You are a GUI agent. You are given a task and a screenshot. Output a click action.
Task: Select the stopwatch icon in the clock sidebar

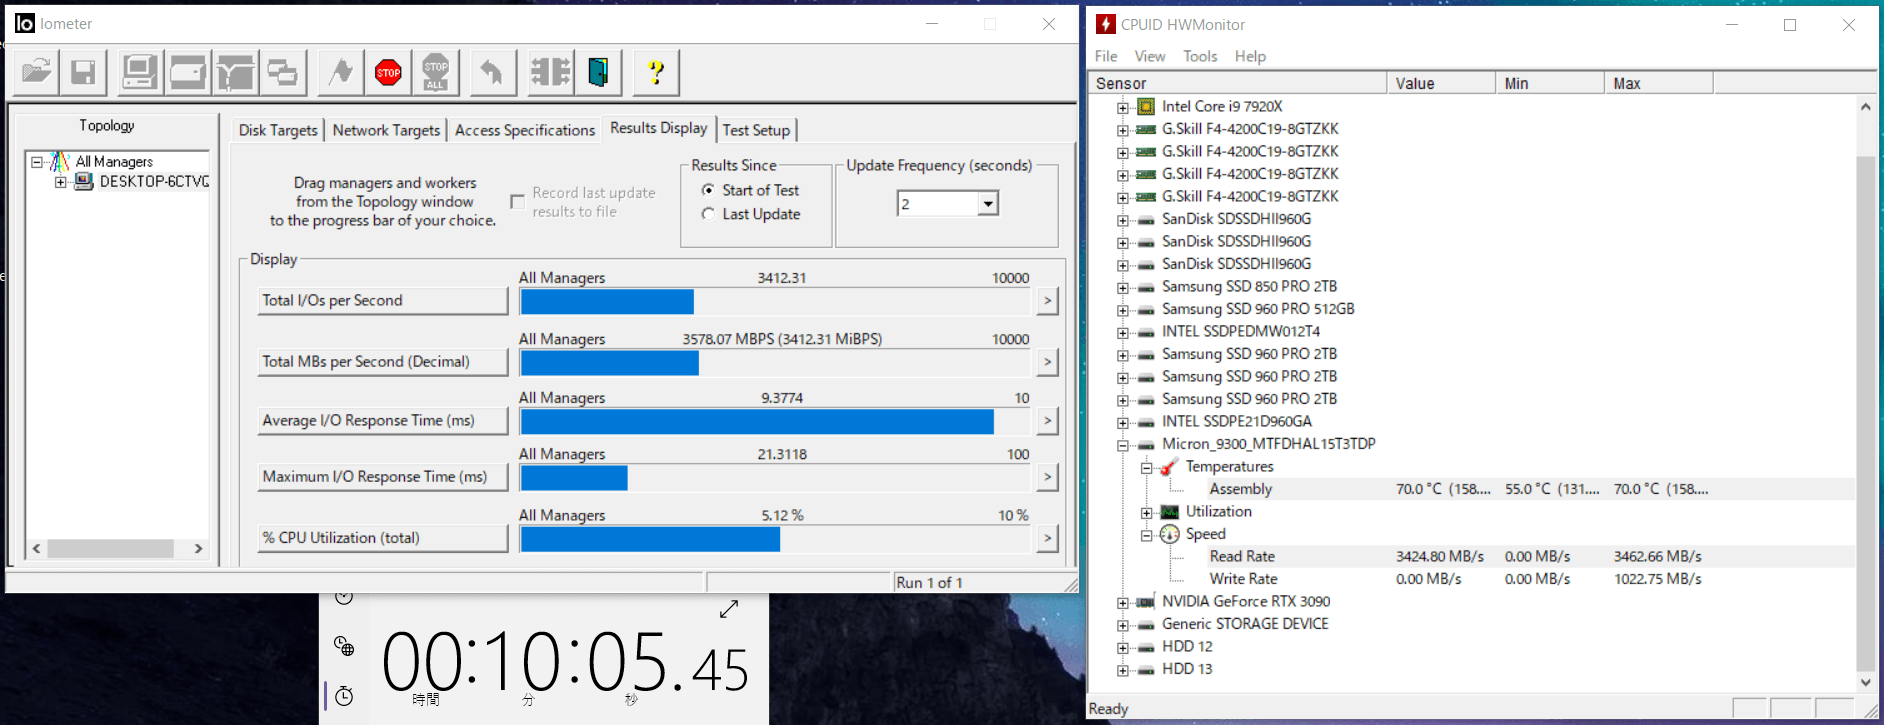click(x=344, y=696)
